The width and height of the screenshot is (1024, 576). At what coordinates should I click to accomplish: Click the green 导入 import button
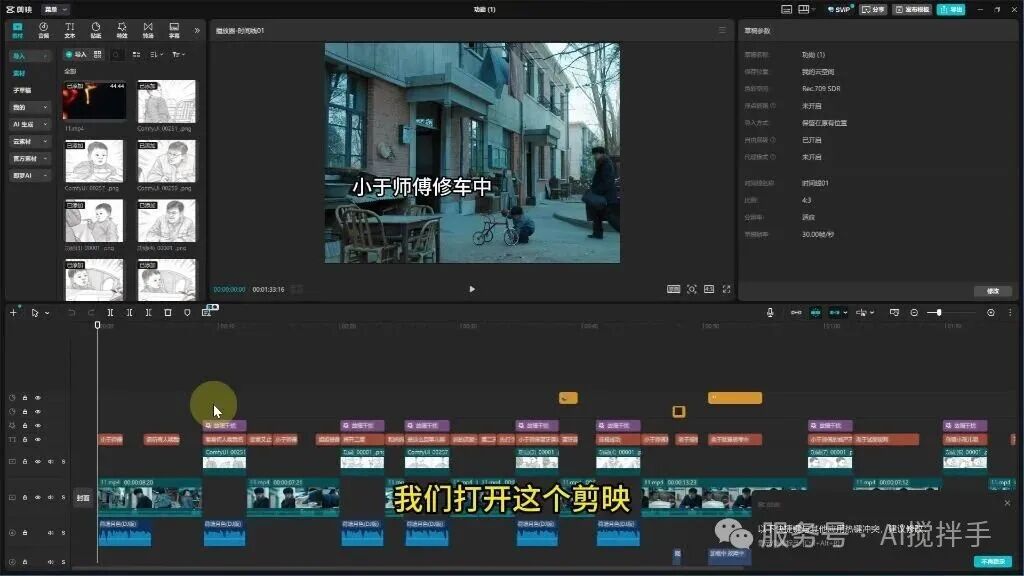point(76,54)
